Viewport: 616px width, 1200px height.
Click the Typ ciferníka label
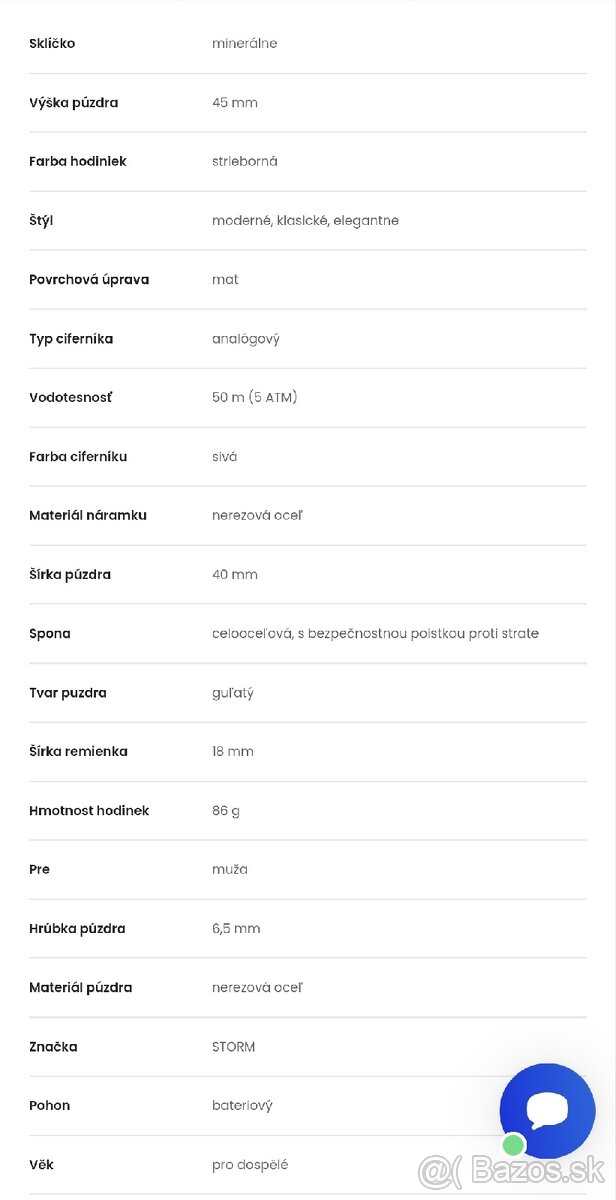tap(71, 339)
